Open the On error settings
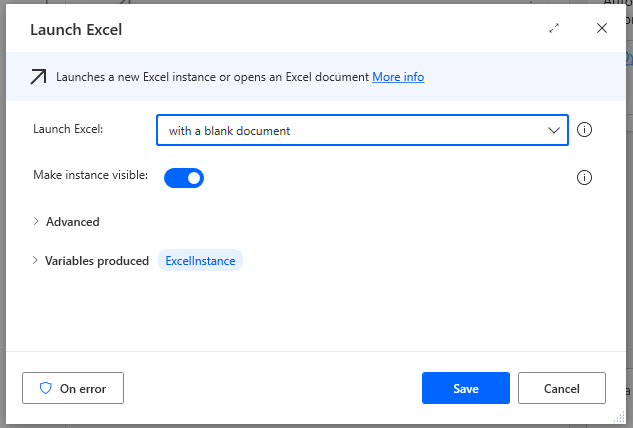This screenshot has height=428, width=633. (x=72, y=388)
